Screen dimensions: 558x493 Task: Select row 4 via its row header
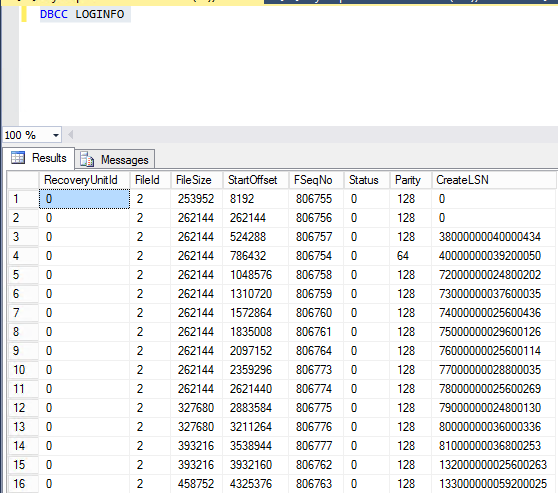coord(23,256)
